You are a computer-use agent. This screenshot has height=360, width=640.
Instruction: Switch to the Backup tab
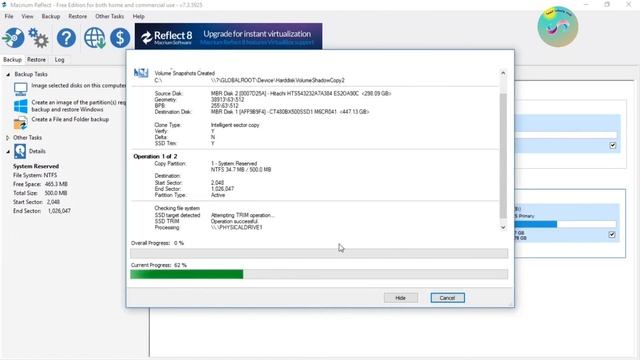pos(12,60)
